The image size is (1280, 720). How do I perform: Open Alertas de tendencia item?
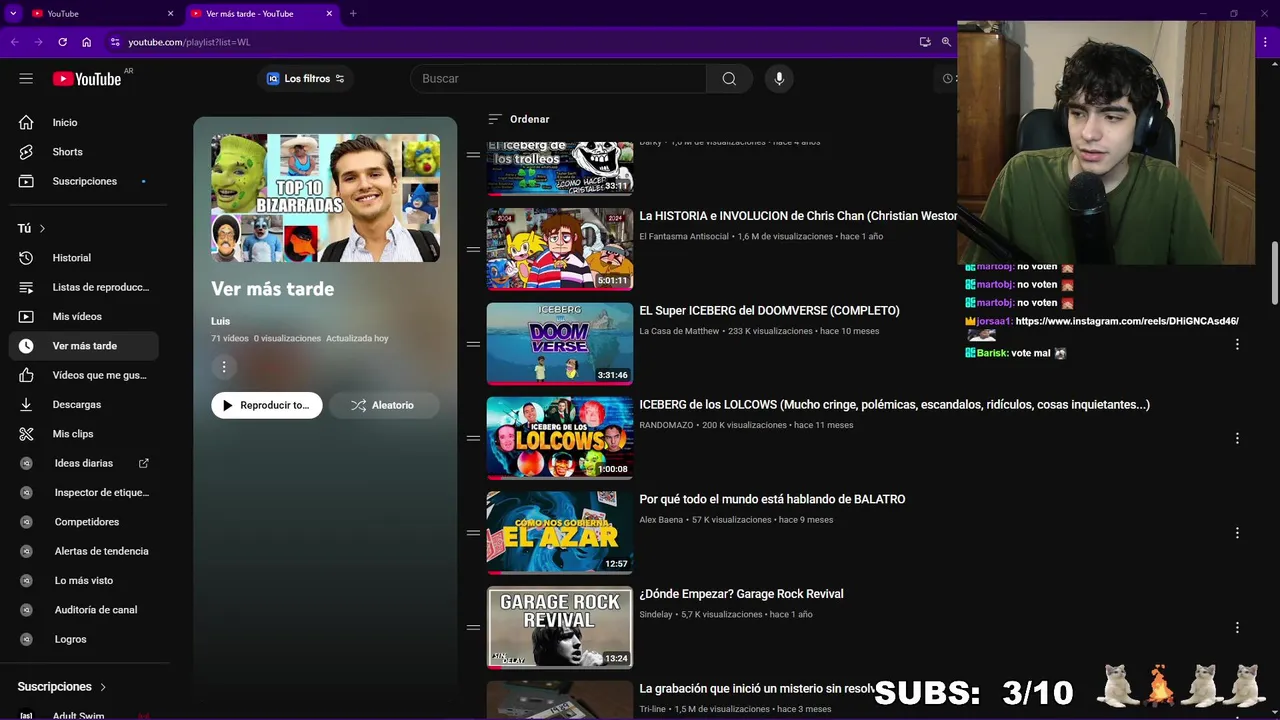coord(84,551)
